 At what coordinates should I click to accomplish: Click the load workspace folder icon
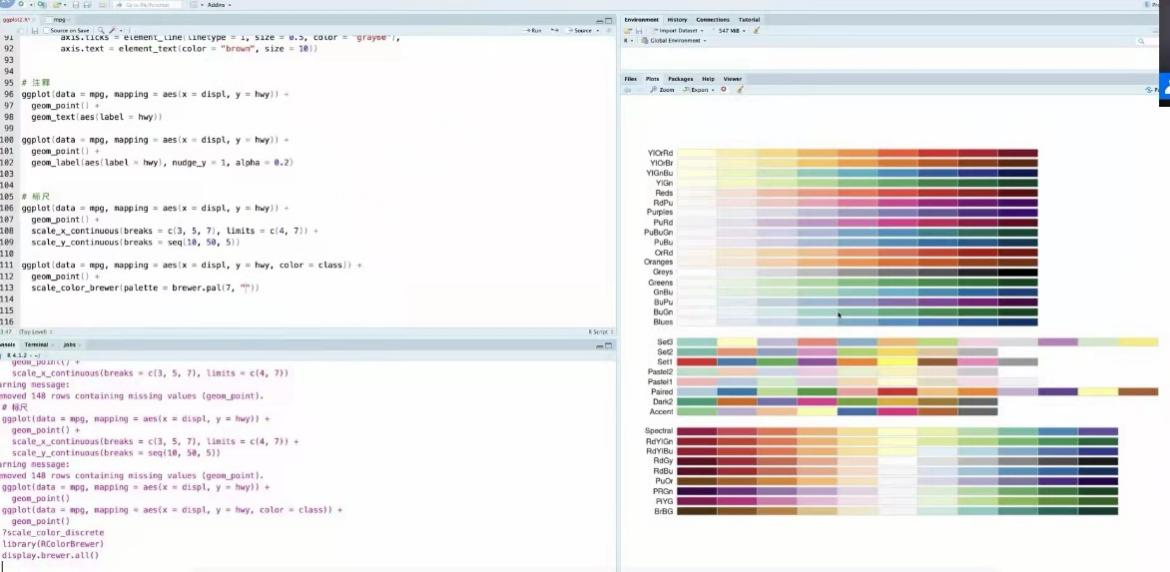(628, 30)
